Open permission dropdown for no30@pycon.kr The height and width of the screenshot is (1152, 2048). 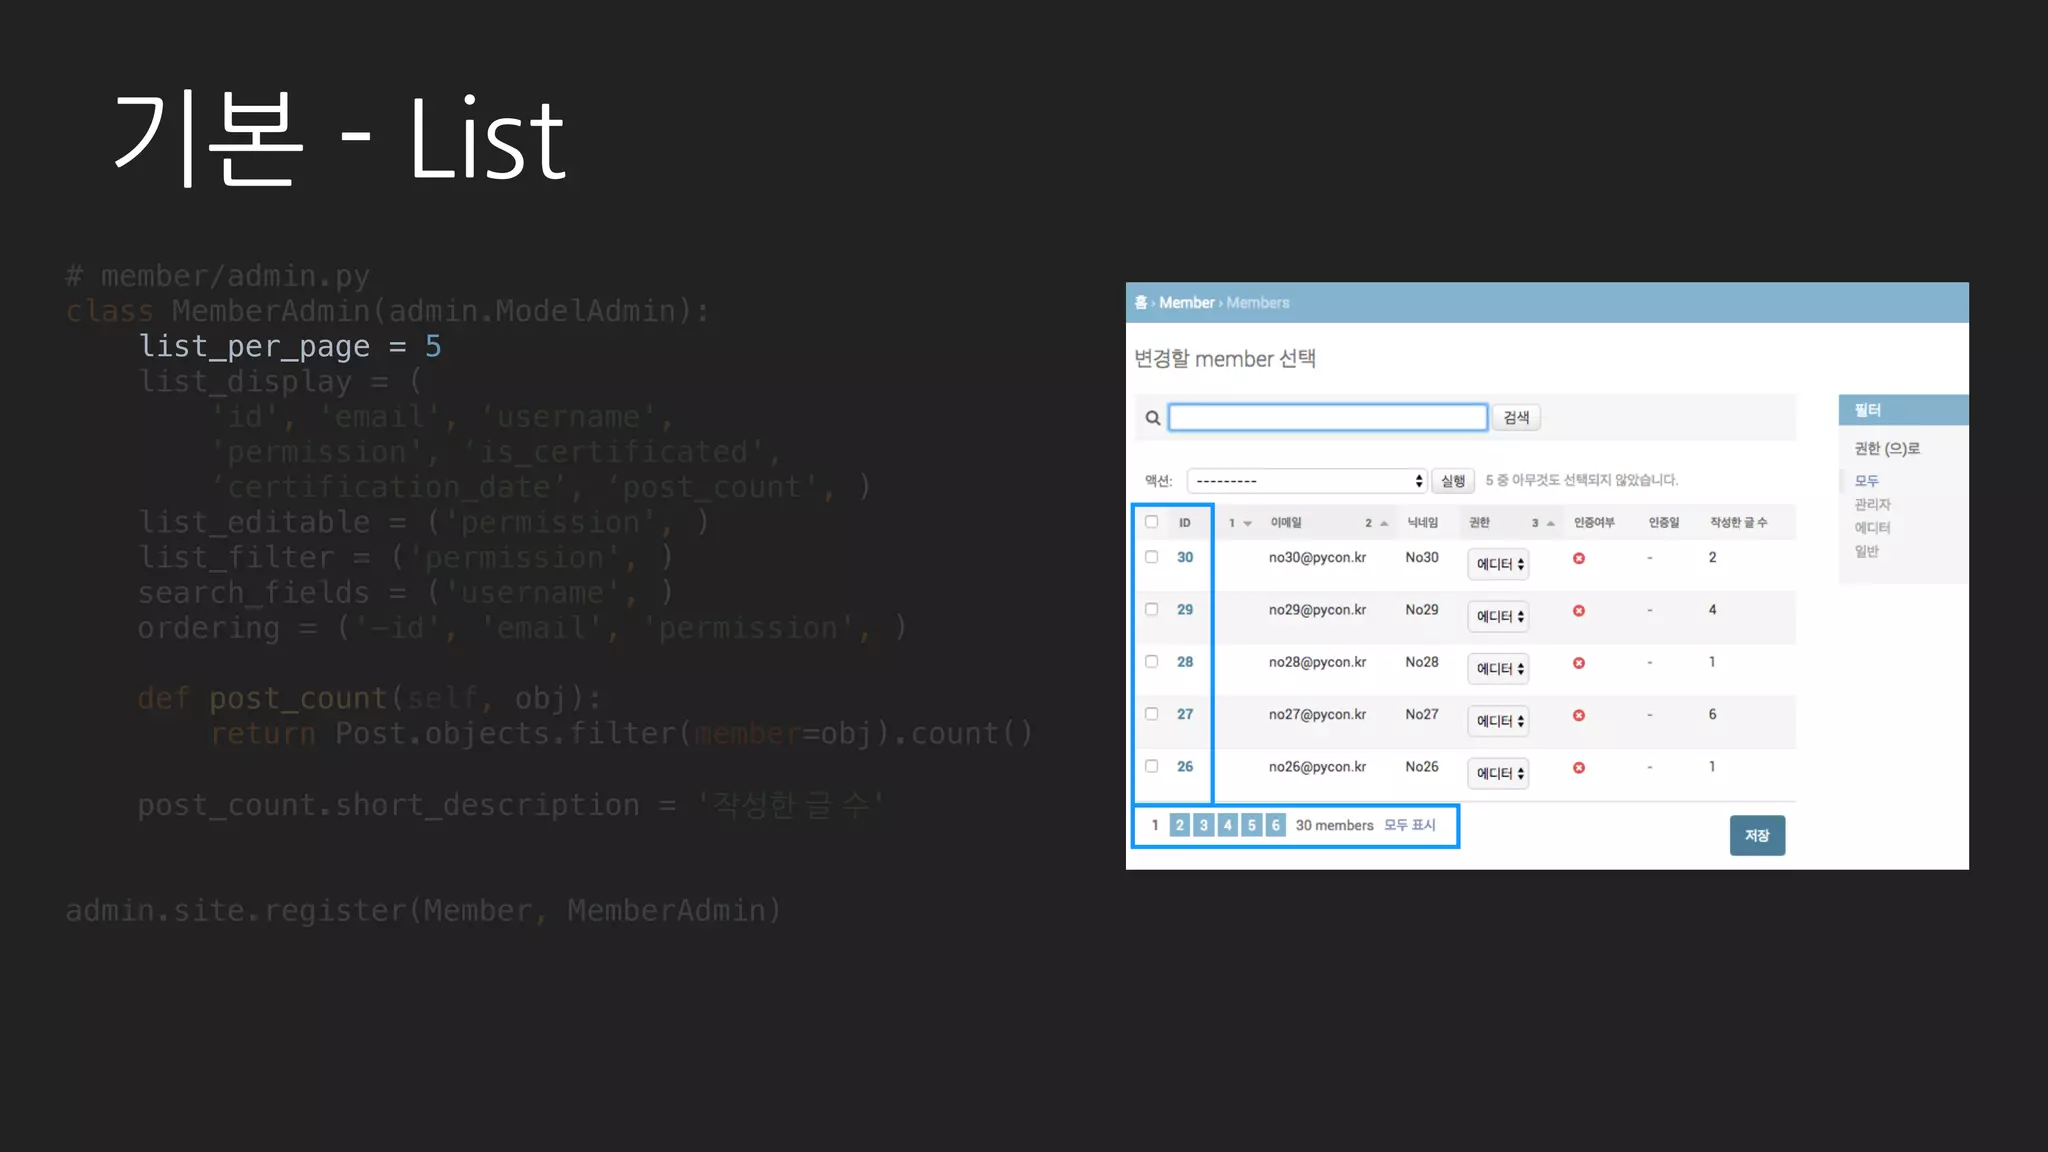tap(1498, 564)
